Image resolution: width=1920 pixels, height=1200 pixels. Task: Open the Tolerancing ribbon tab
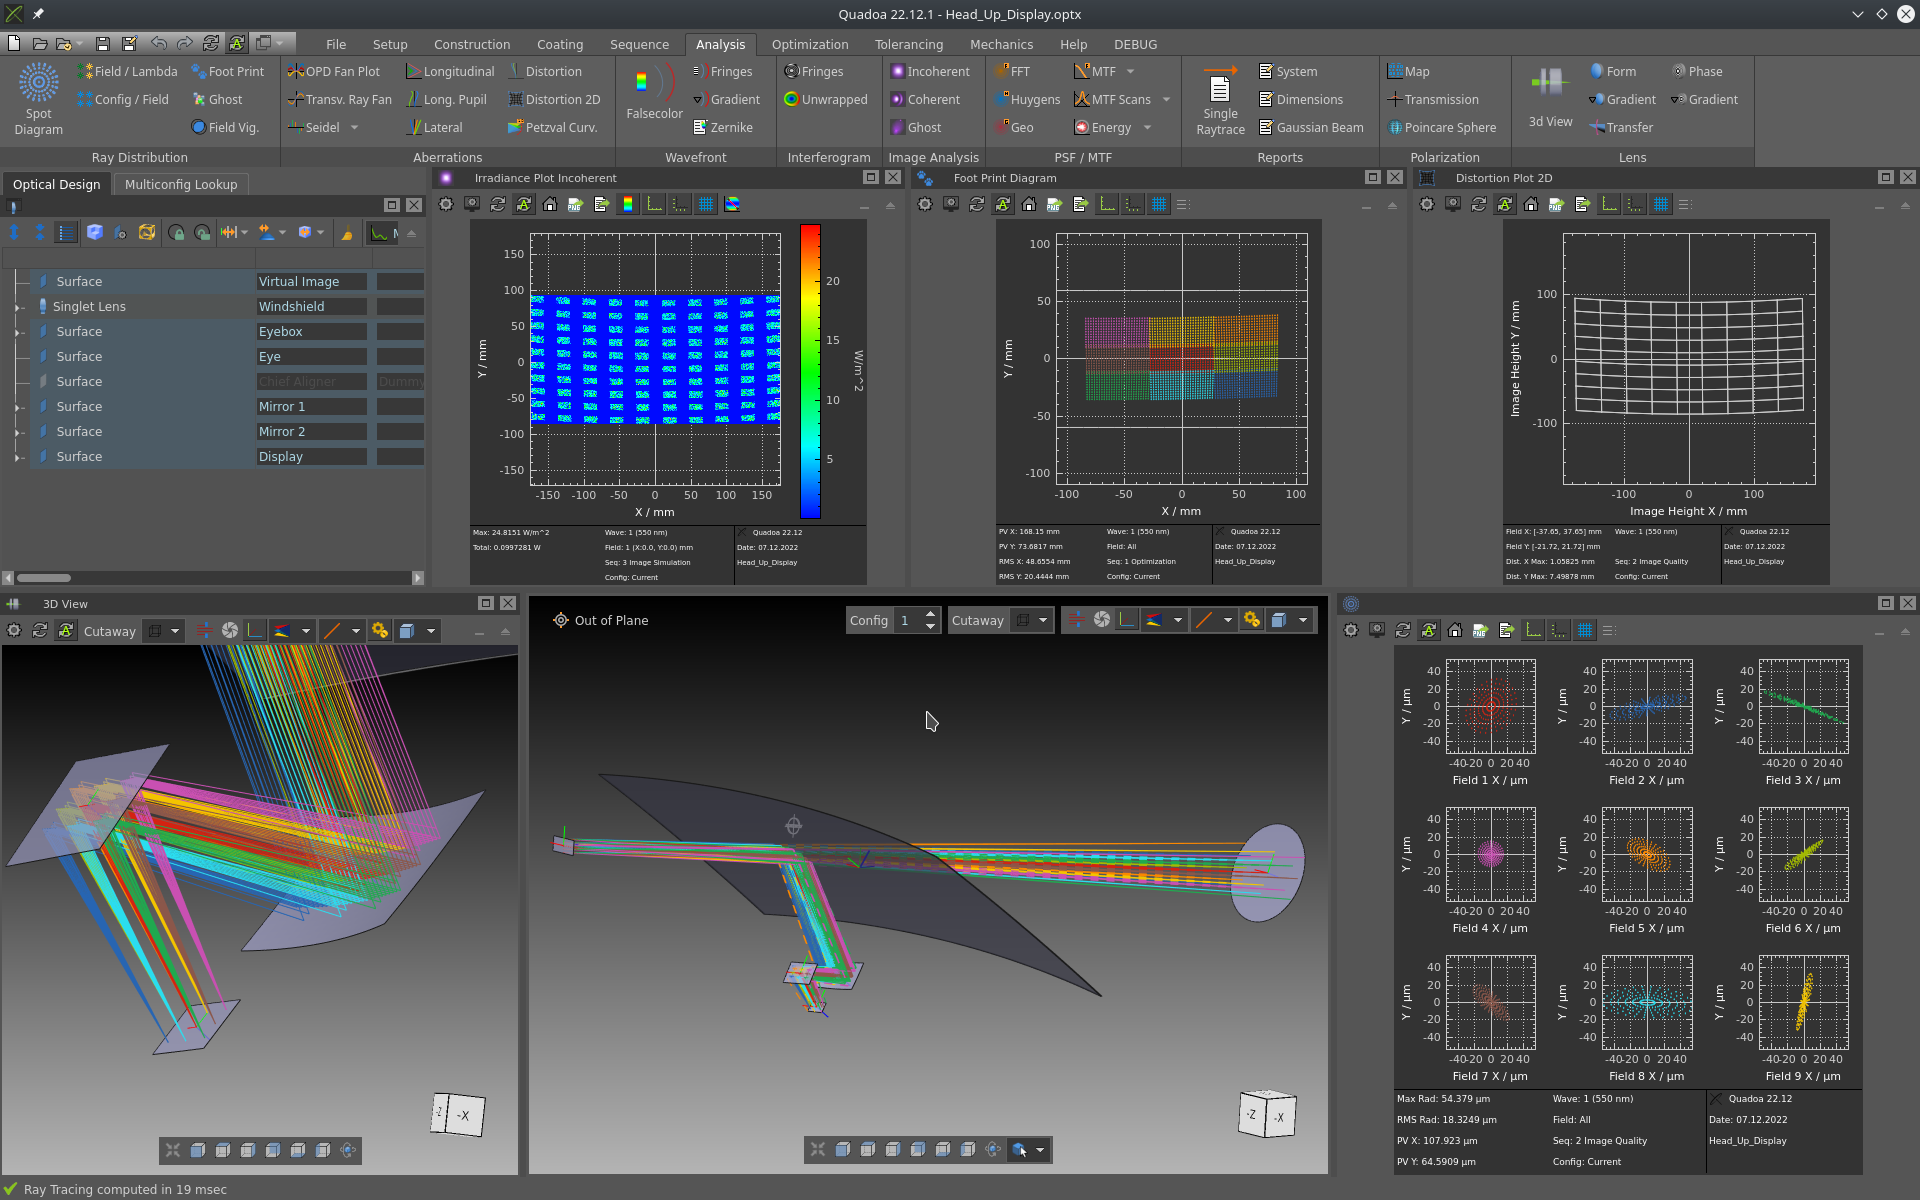tap(908, 44)
